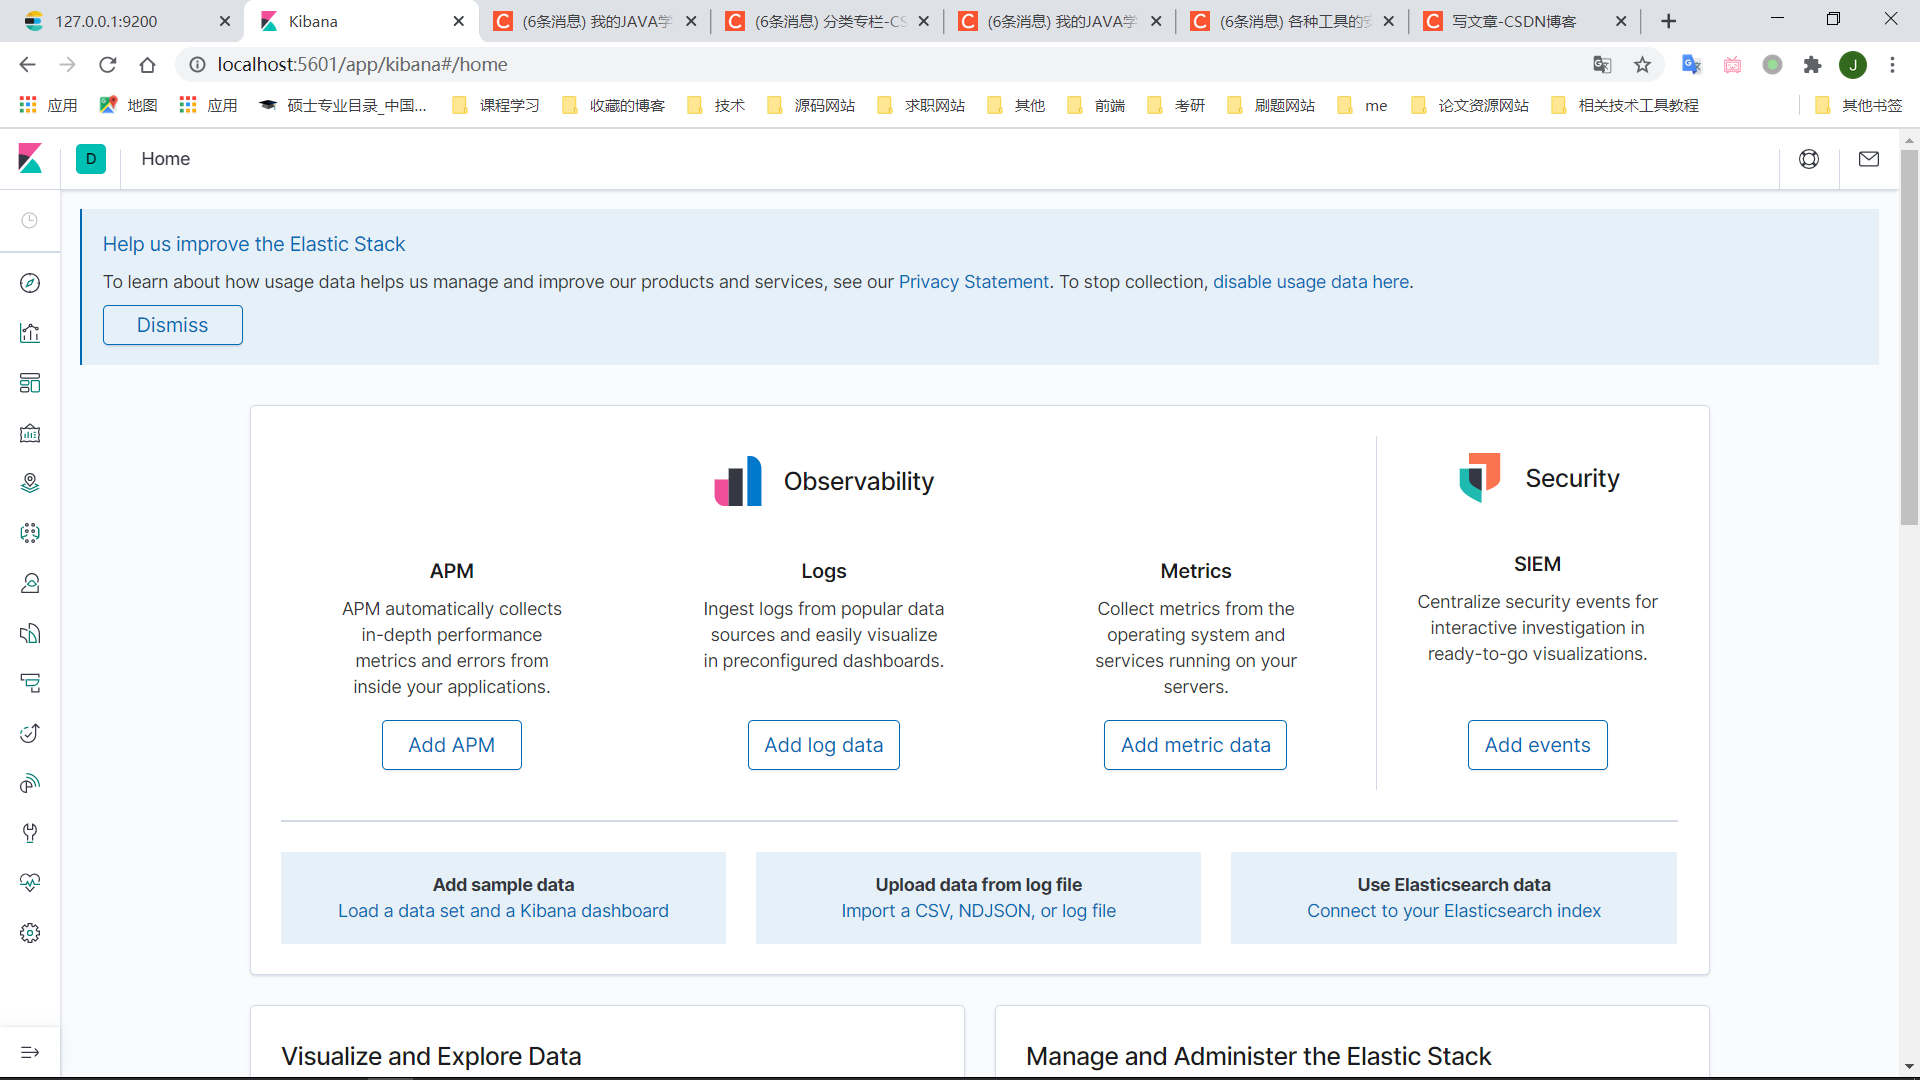Open Chrome three-dot menu
Screen dimensions: 1920x1080
click(1892, 65)
